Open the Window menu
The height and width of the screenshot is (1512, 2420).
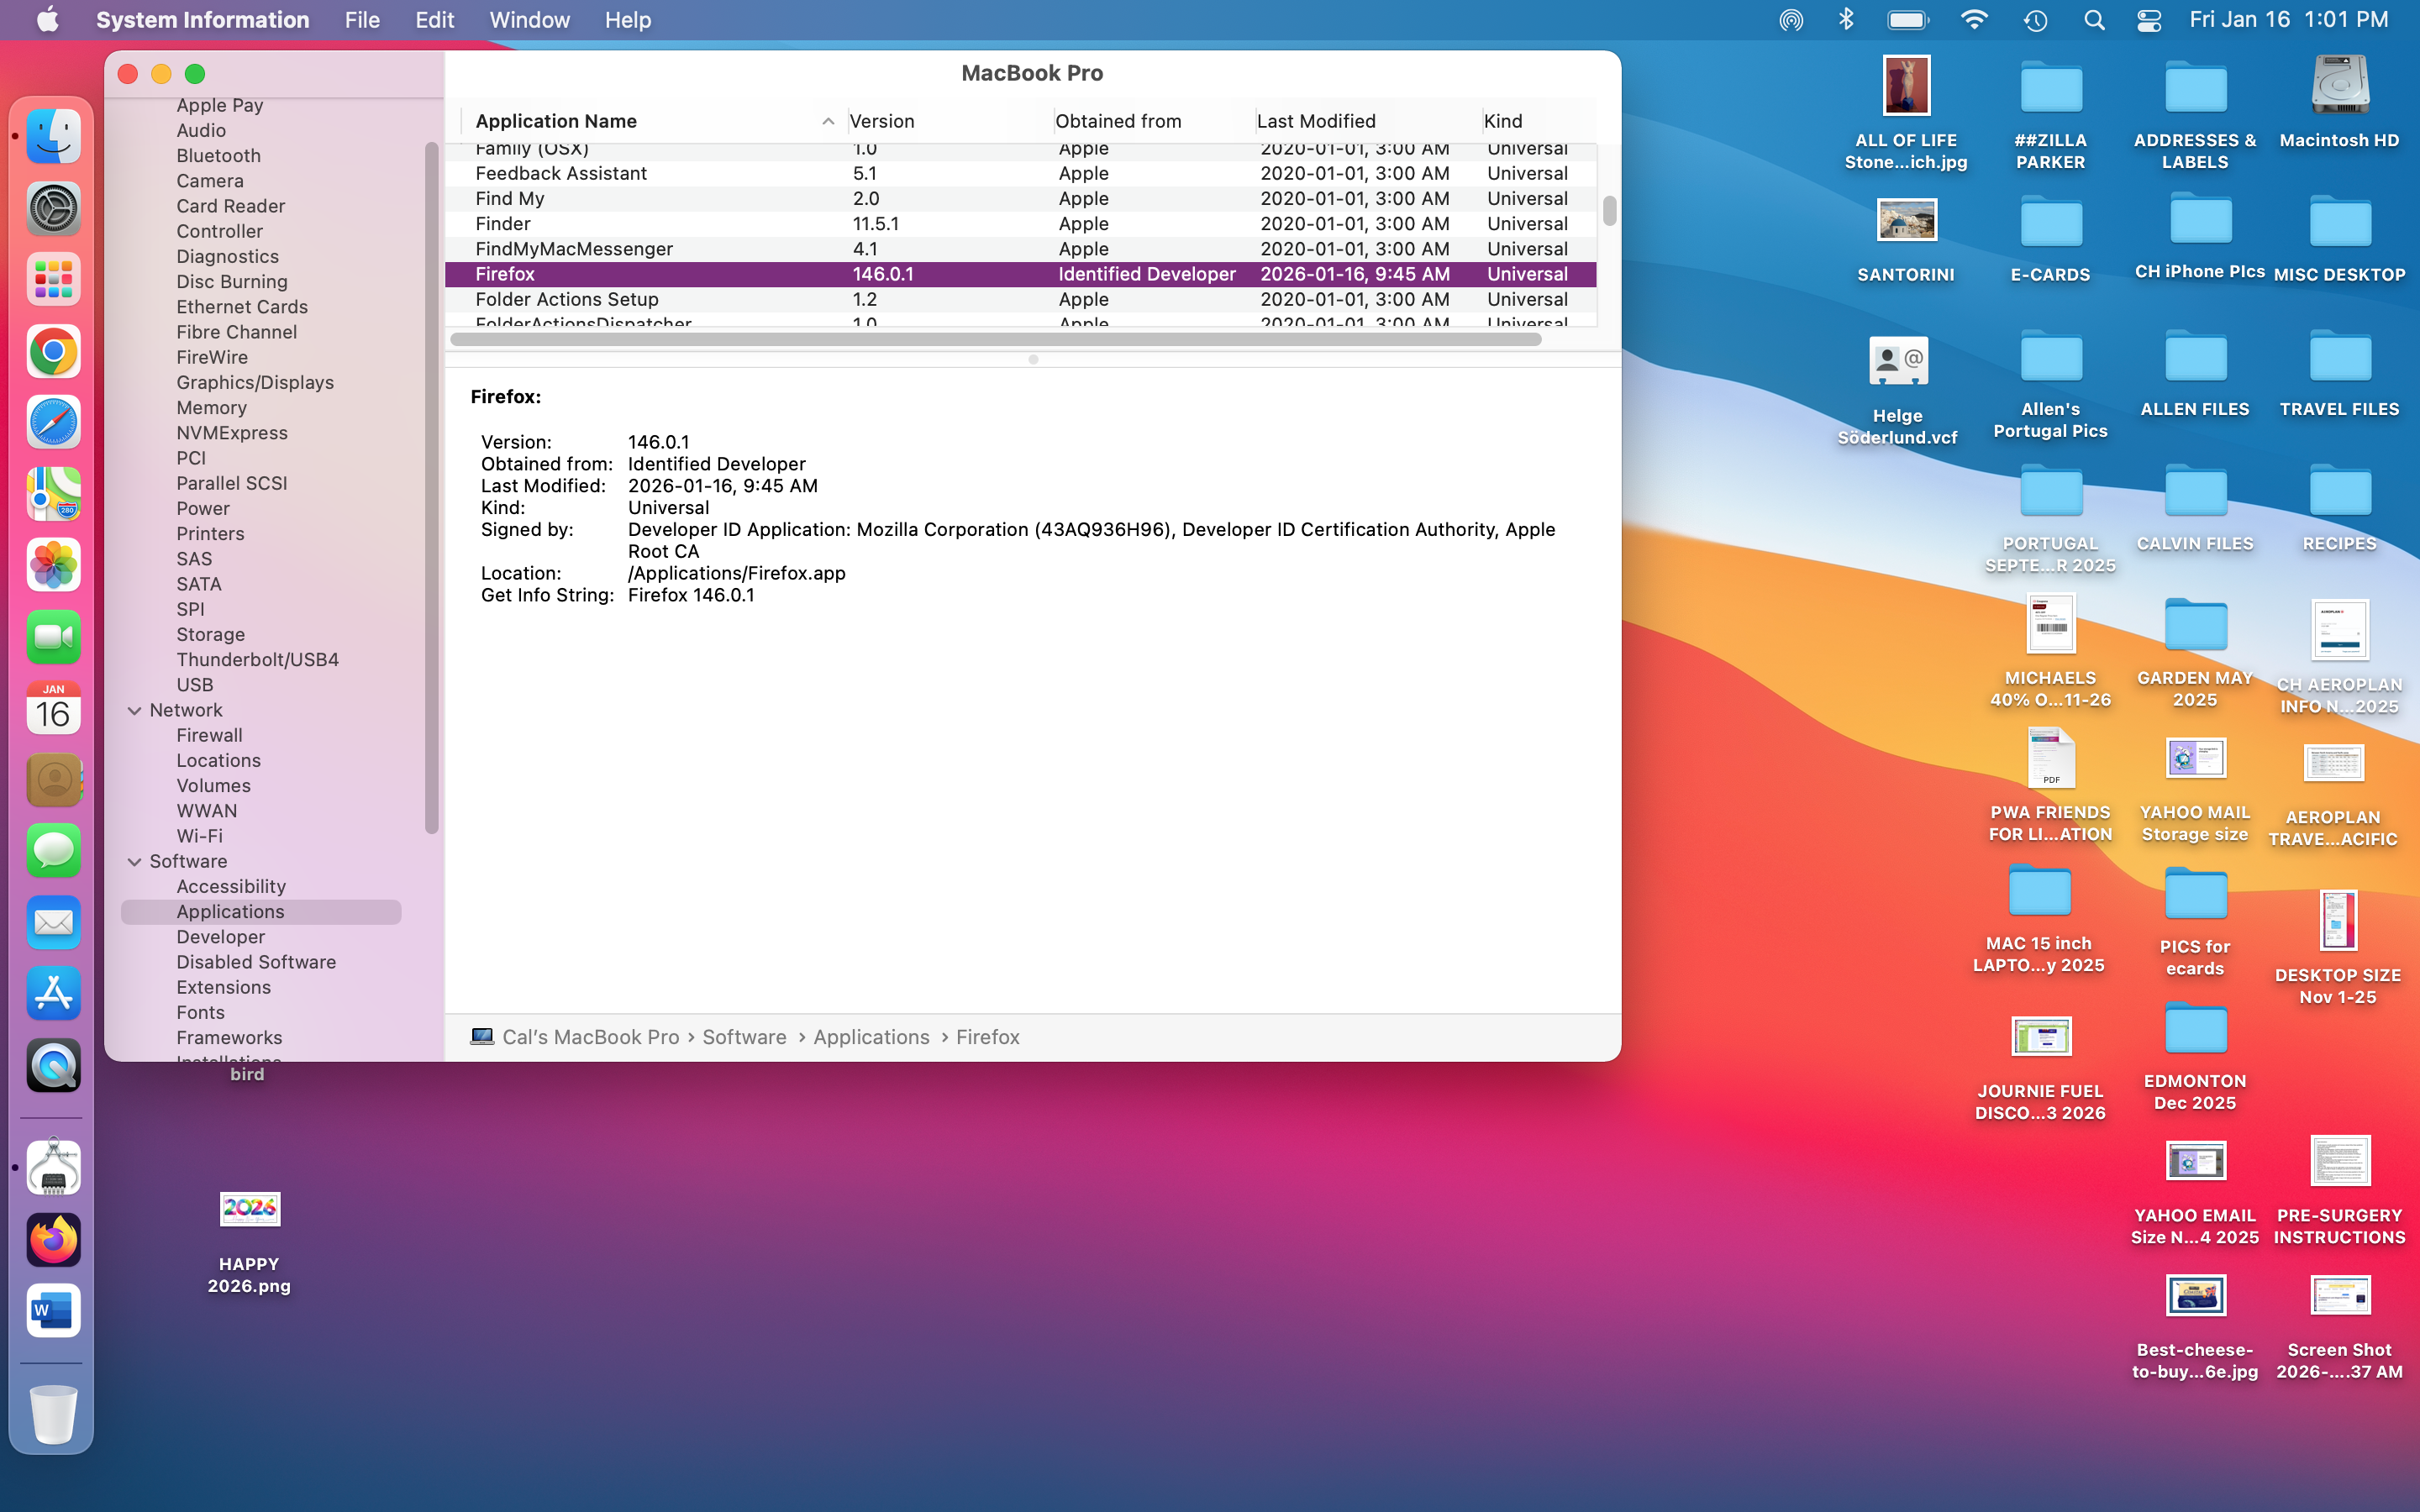coord(529,20)
